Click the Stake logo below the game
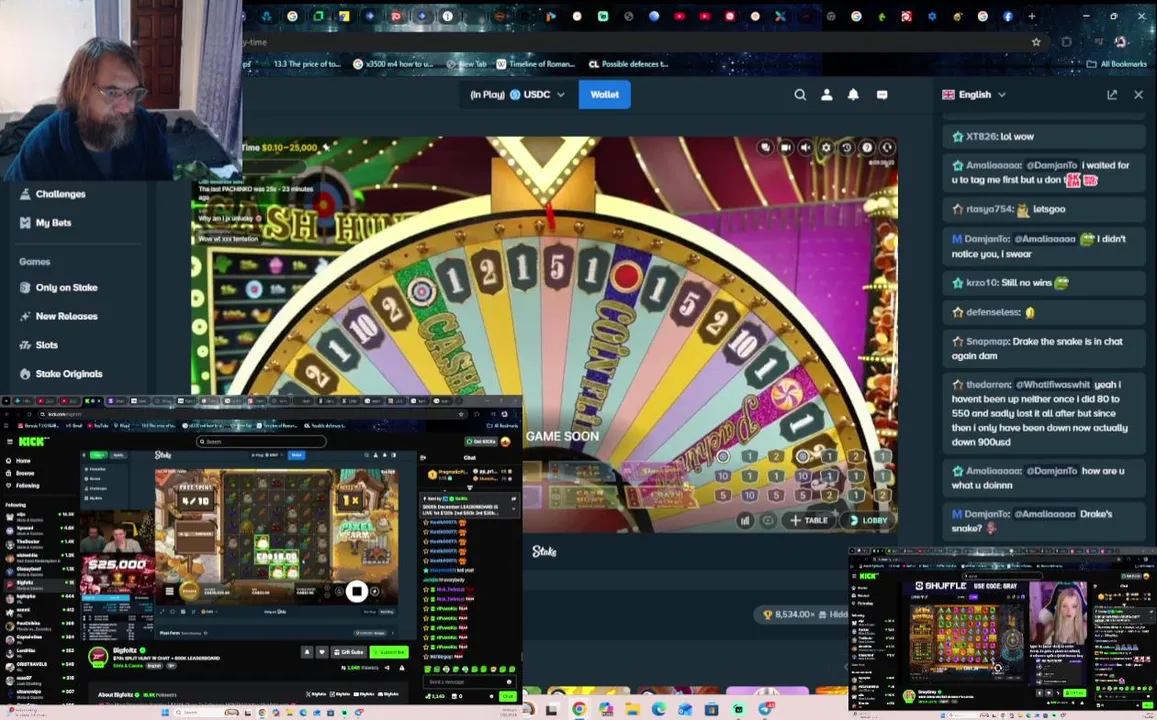 (545, 551)
